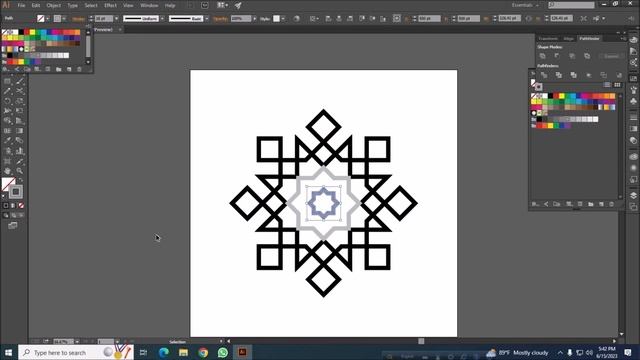This screenshot has height=360, width=640.
Task: Set paint to None below the fill box
Action: (21, 205)
